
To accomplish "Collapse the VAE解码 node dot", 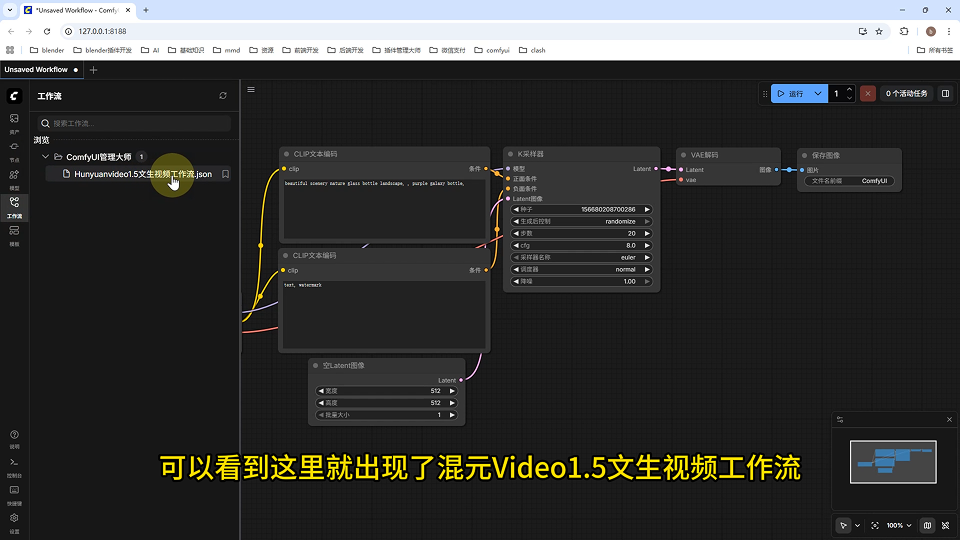I will pos(684,156).
